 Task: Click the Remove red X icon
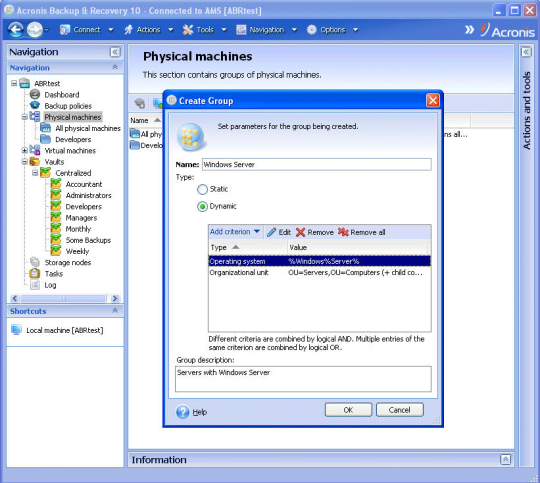pos(300,232)
